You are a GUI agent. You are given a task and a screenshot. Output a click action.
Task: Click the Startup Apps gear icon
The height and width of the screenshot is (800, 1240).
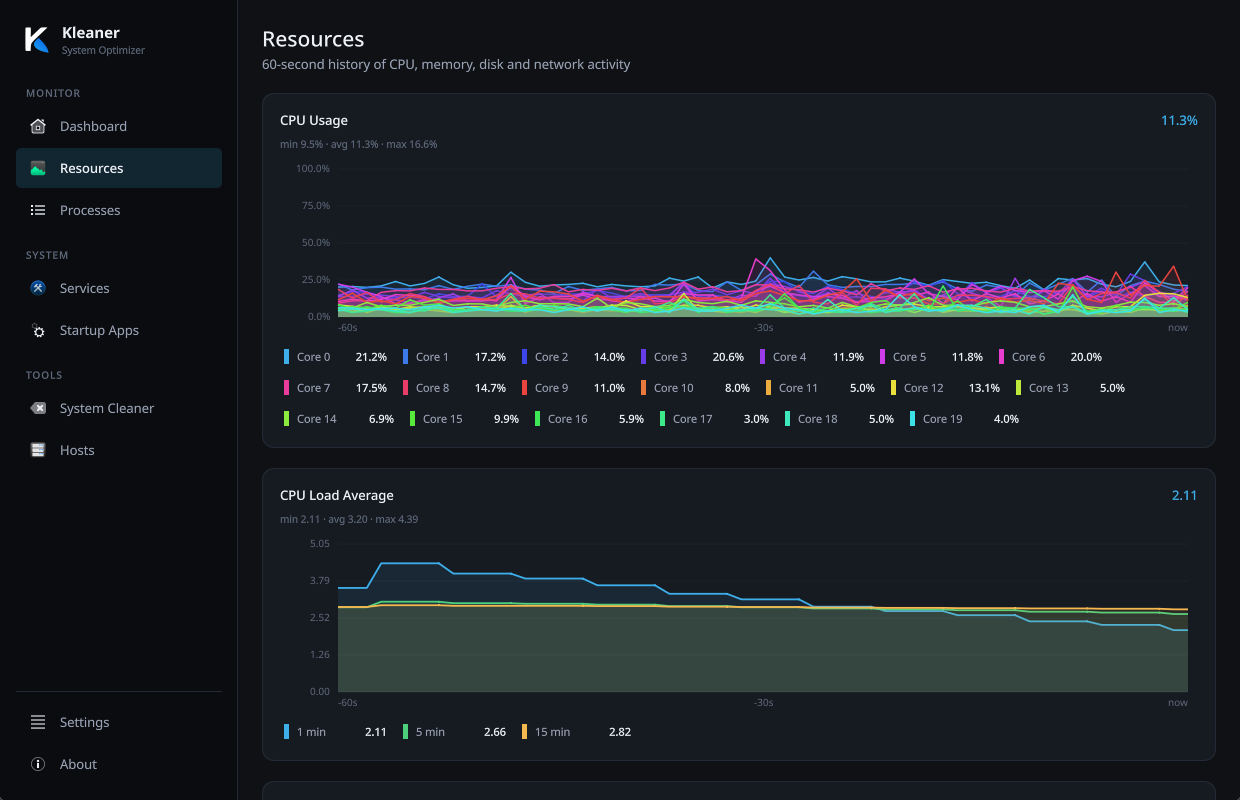[38, 330]
